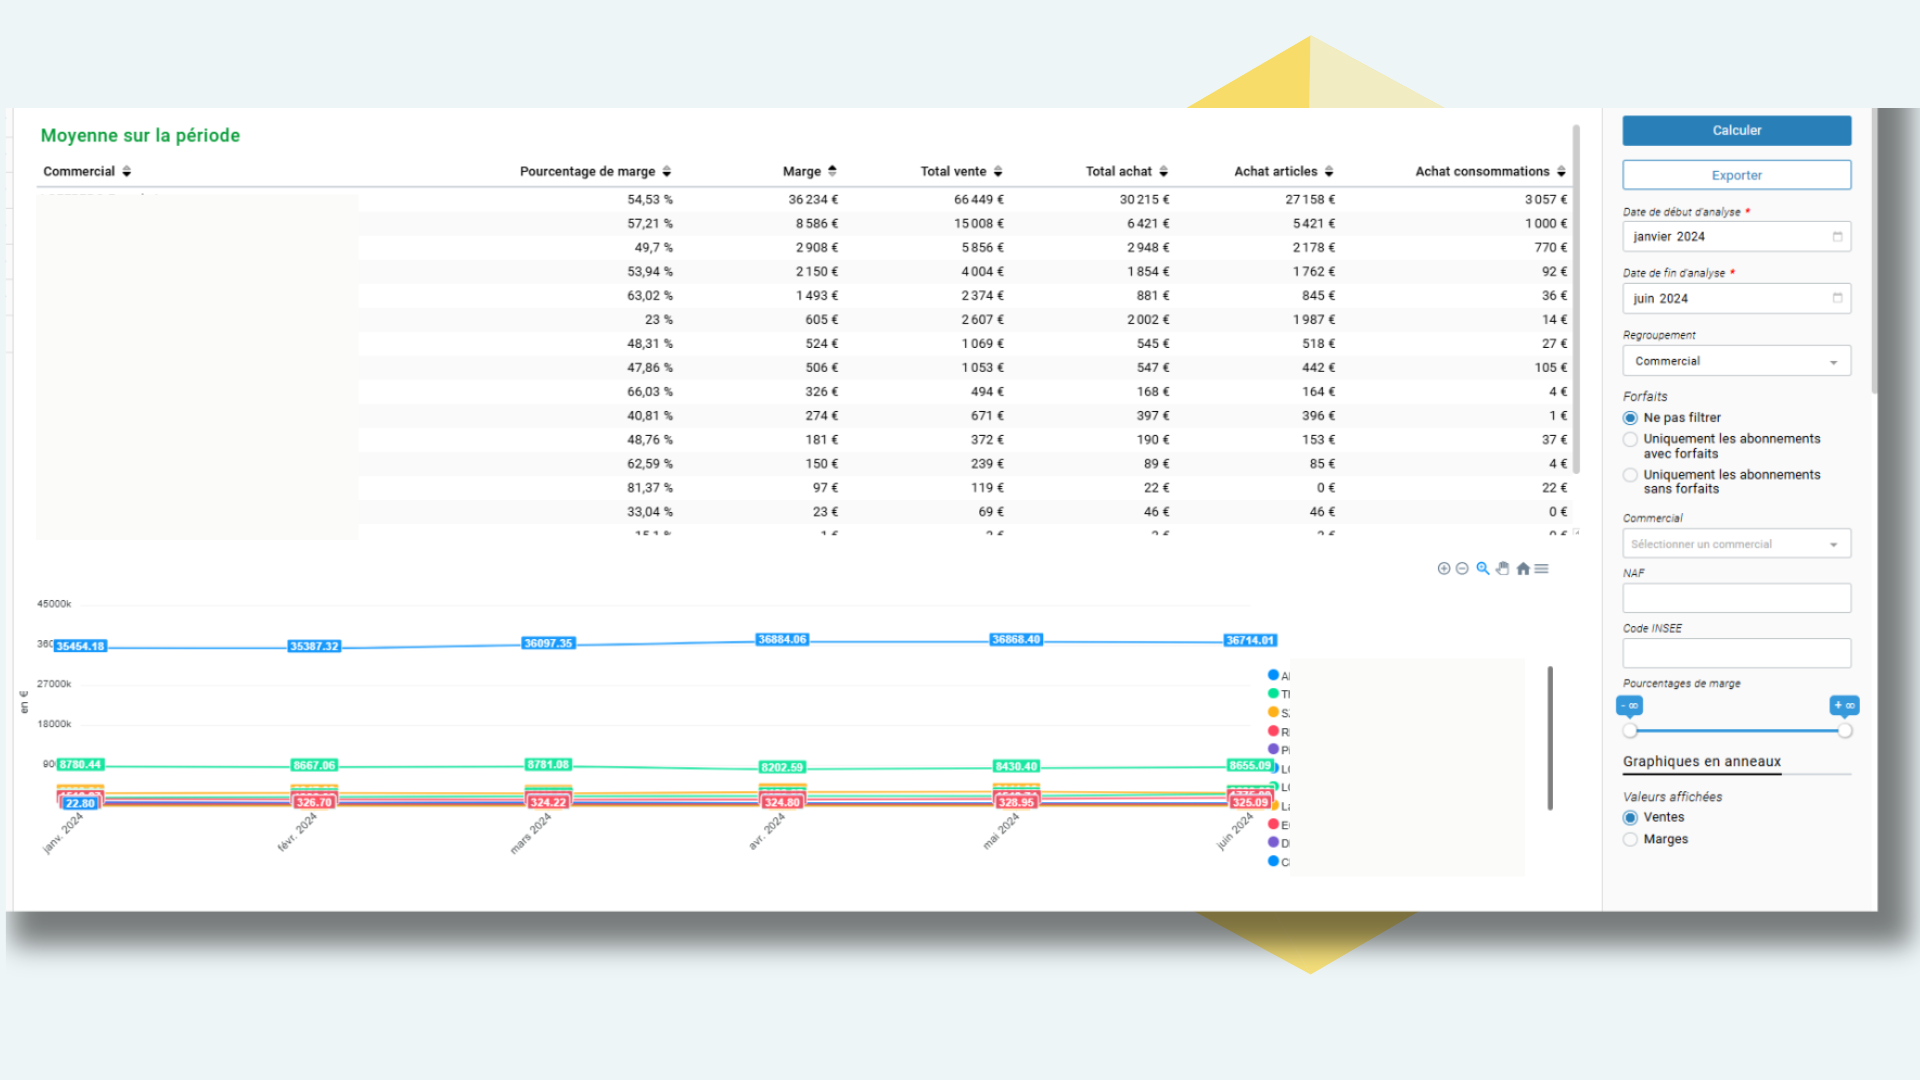Viewport: 1920px width, 1080px height.
Task: Click the janvier 2024 start date field
Action: 1736,237
